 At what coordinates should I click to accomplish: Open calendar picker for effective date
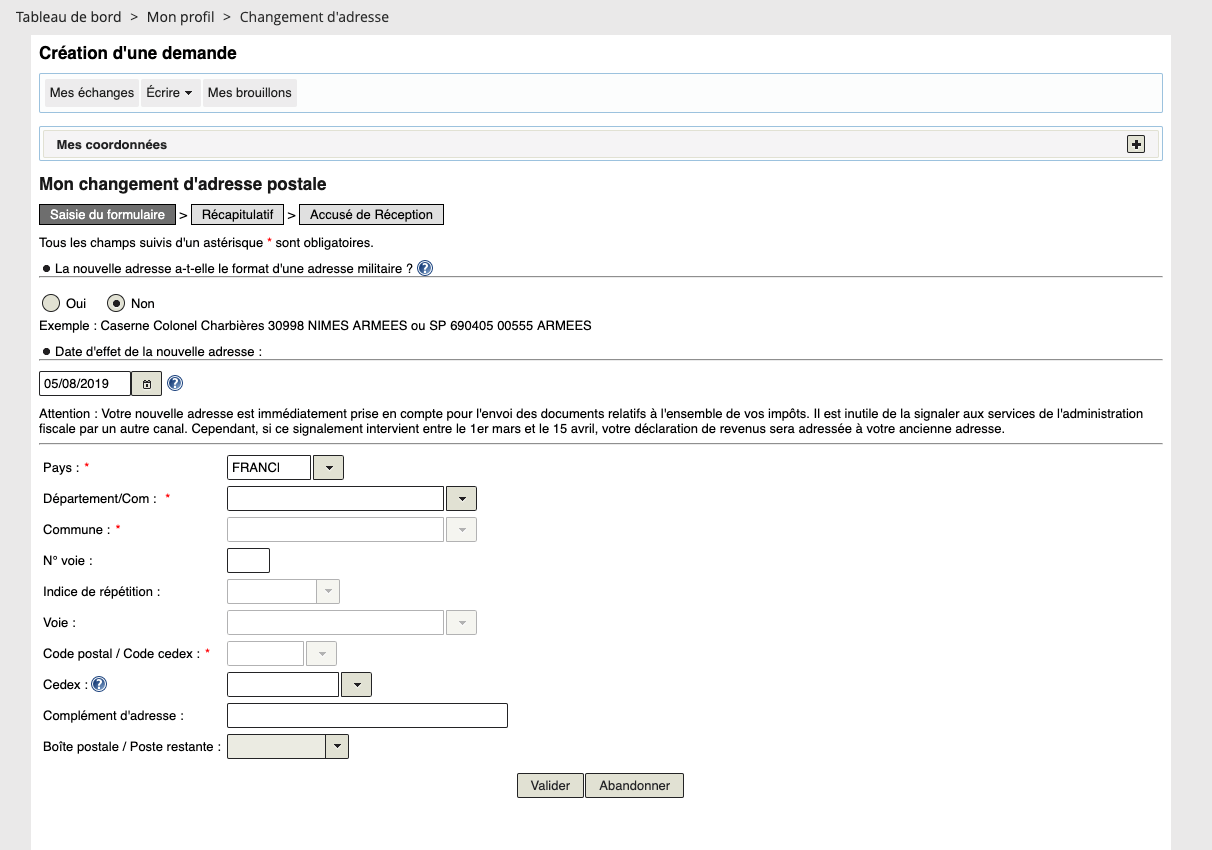point(146,384)
